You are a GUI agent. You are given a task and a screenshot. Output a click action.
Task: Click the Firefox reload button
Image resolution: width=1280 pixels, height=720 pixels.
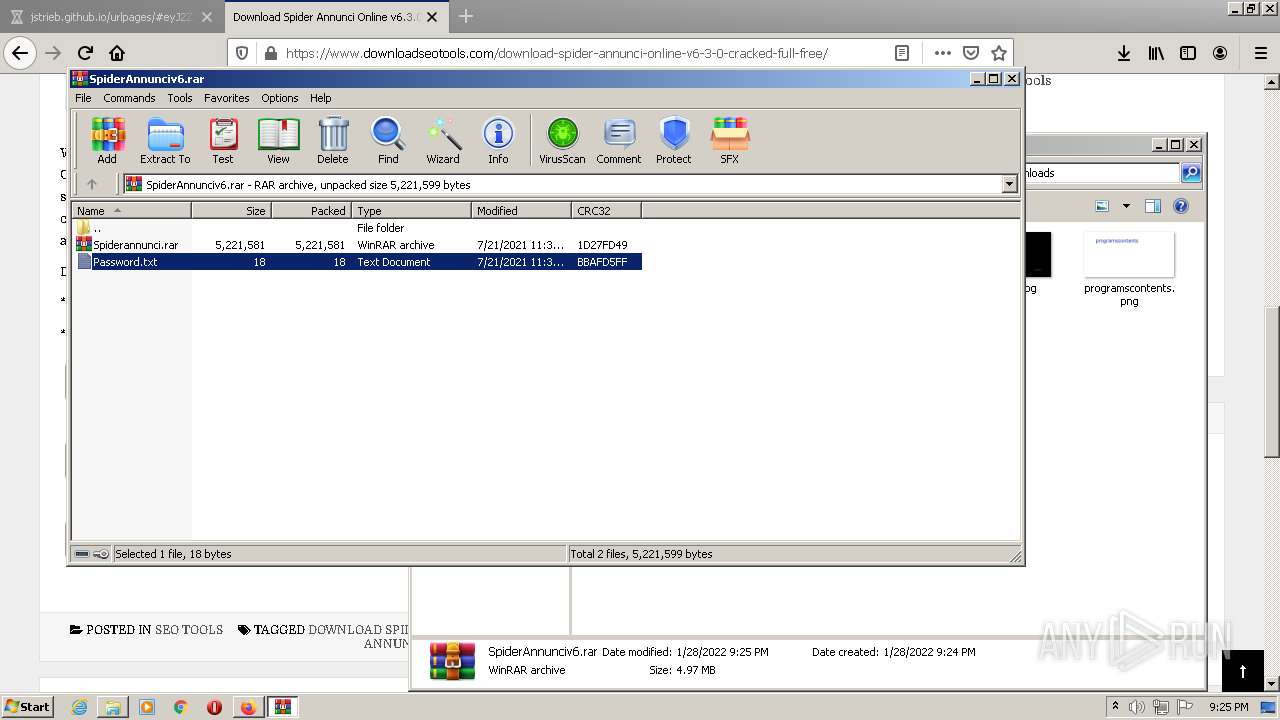tap(85, 53)
